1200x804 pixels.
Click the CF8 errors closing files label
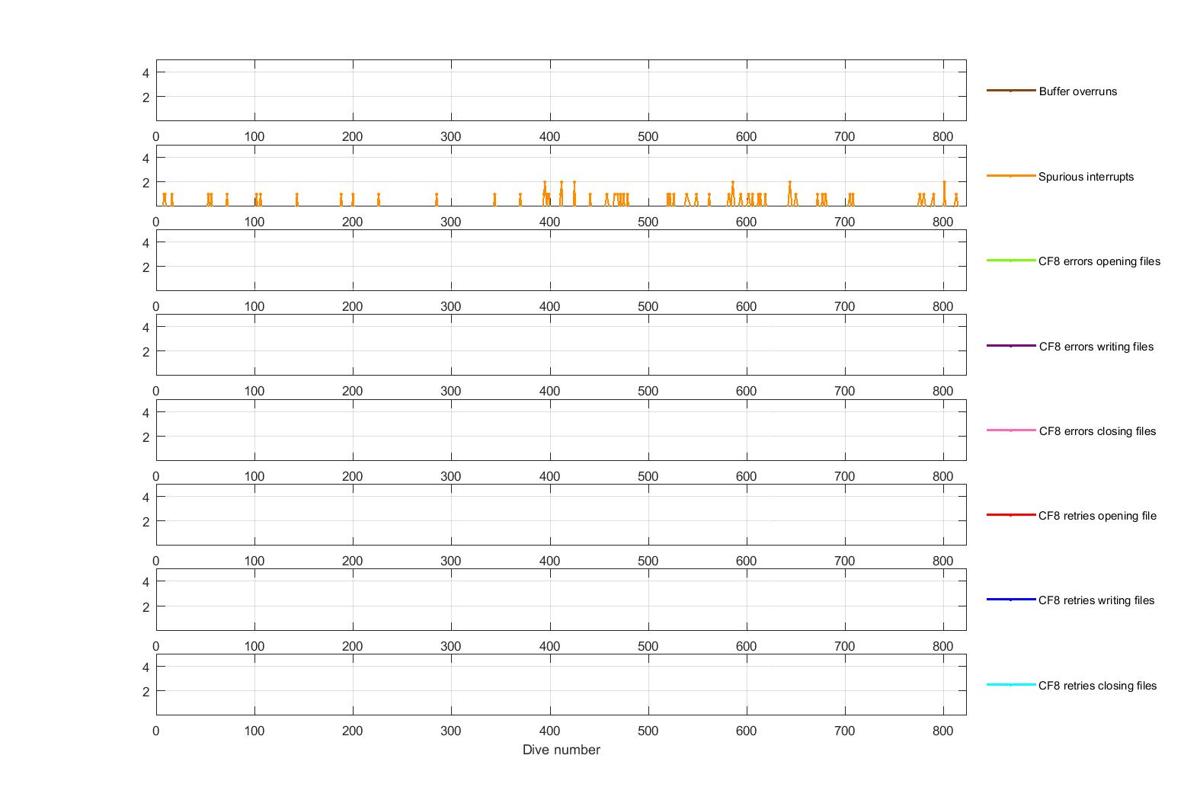(x=1097, y=431)
